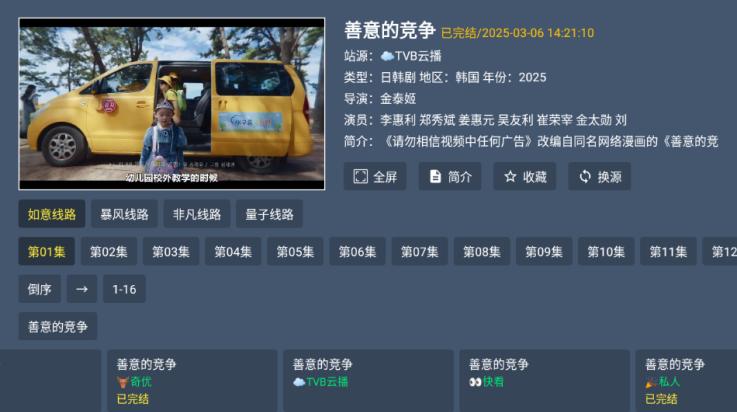Click the 善意的竞争 search tag
The image size is (737, 412).
[57, 326]
